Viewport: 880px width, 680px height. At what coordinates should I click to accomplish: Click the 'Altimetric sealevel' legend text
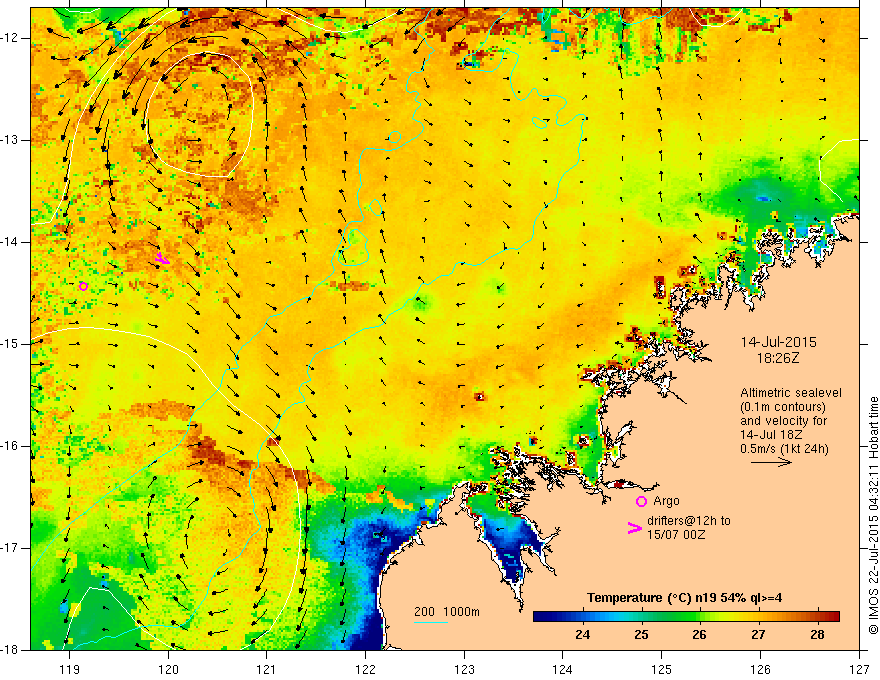(791, 393)
